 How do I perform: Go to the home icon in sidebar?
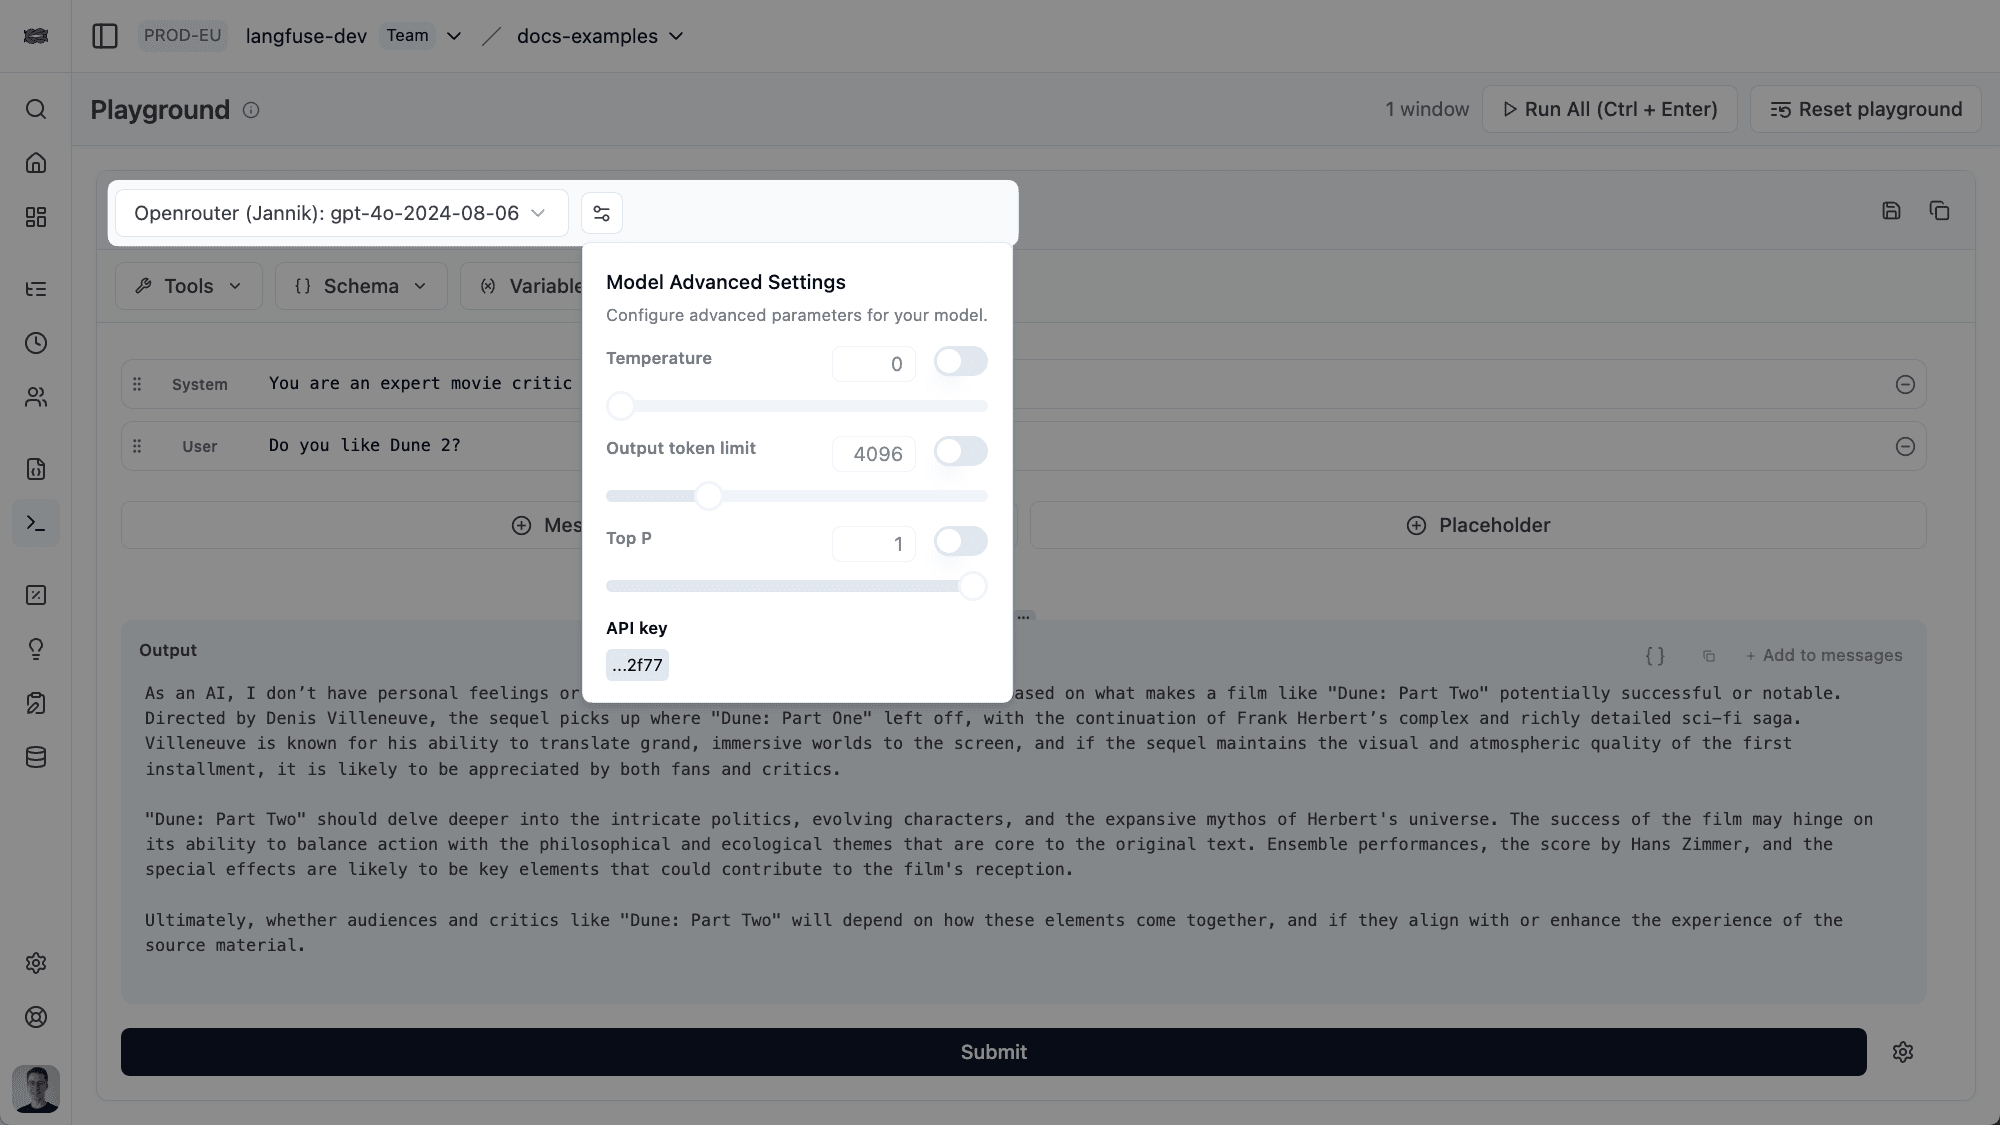pyautogui.click(x=36, y=163)
